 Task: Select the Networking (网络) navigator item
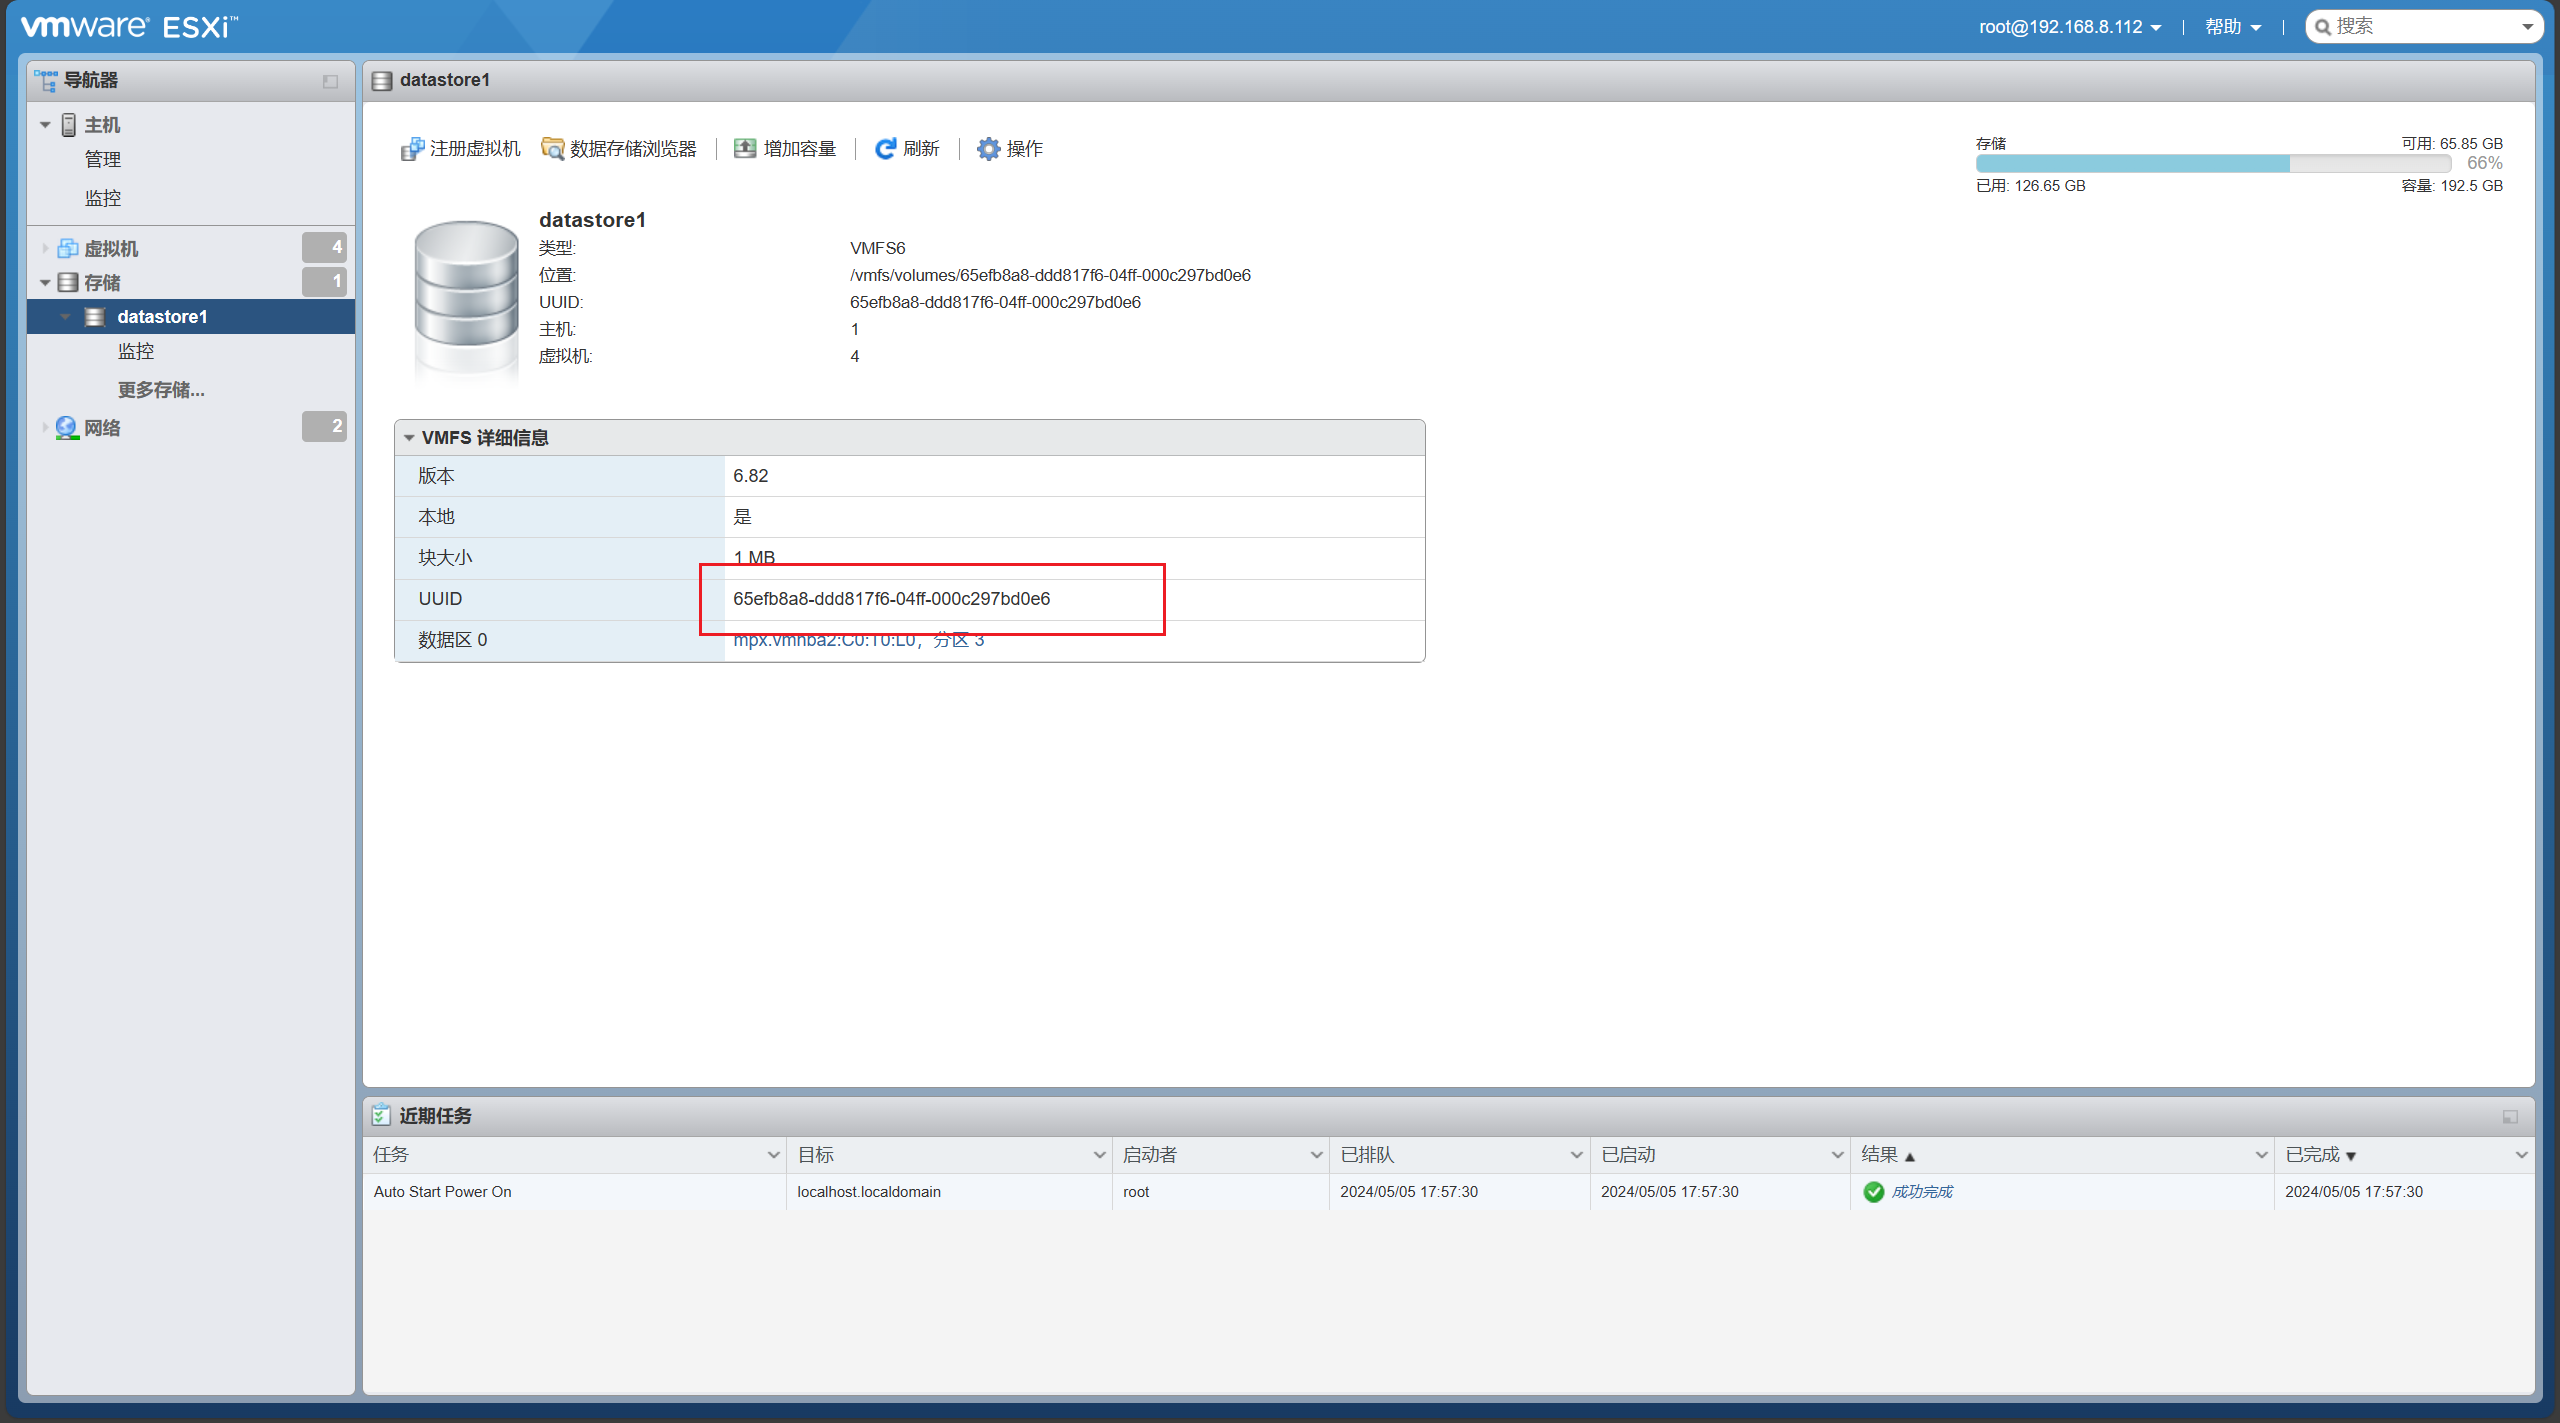point(102,428)
